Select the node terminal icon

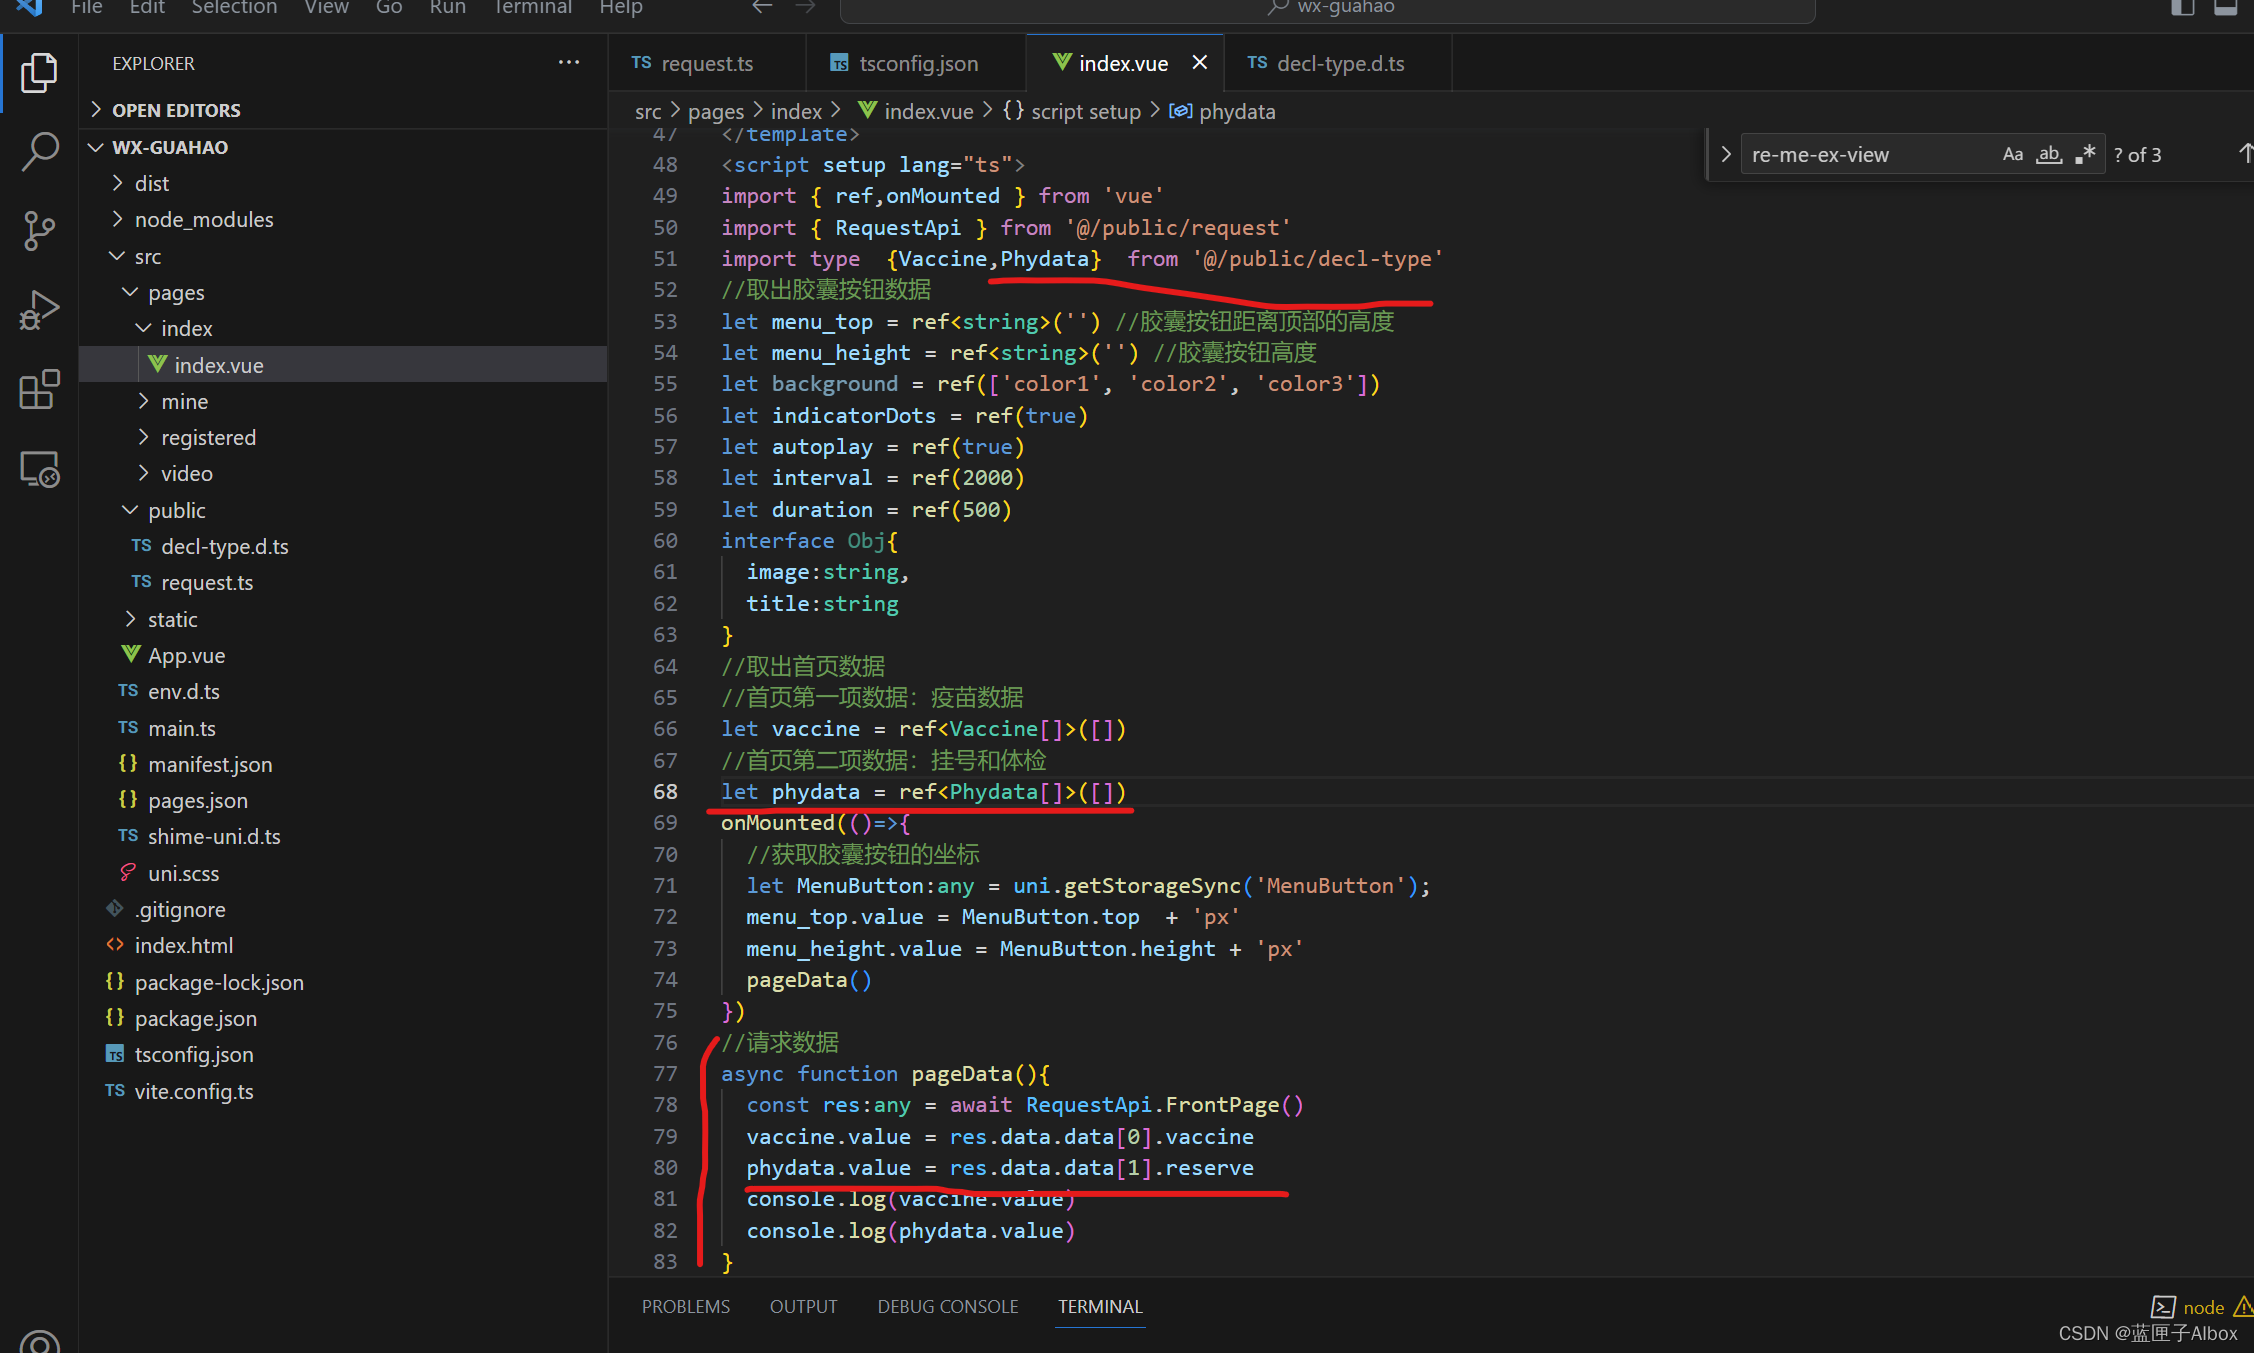point(2163,1306)
